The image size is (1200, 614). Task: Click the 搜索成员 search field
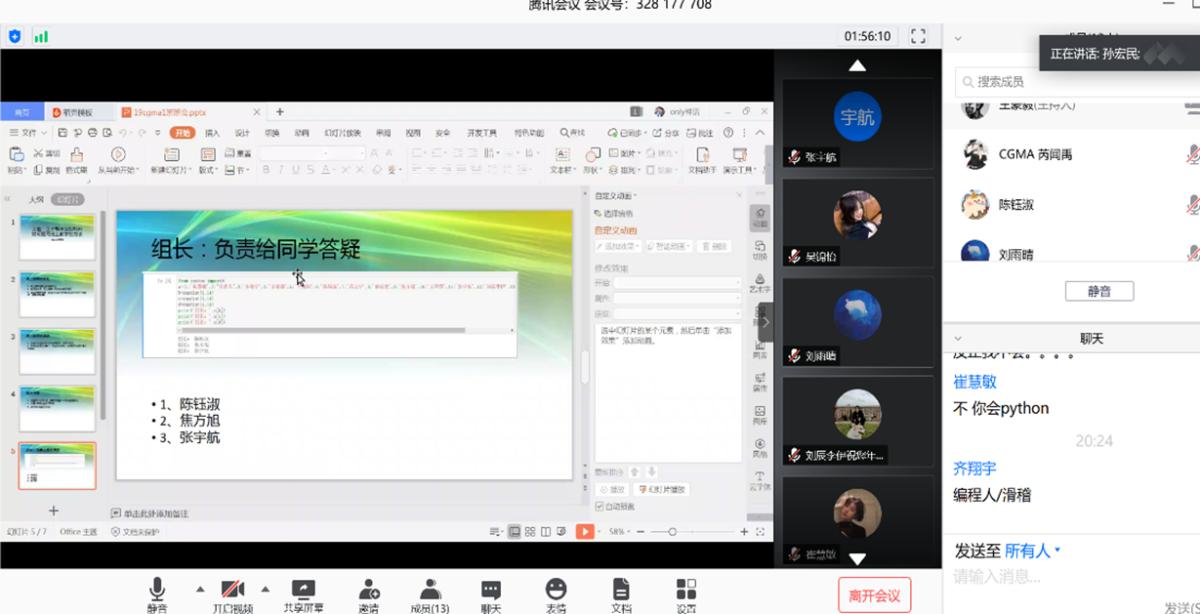1070,82
